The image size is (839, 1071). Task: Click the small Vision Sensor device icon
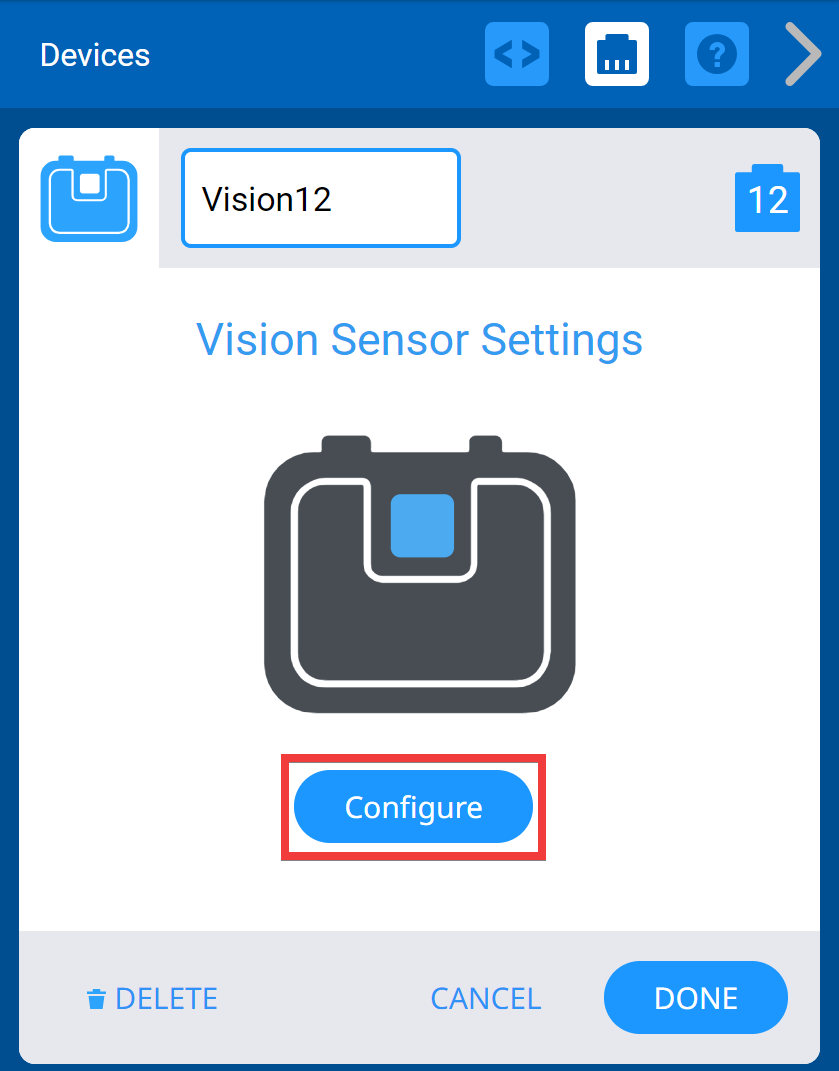(x=89, y=198)
